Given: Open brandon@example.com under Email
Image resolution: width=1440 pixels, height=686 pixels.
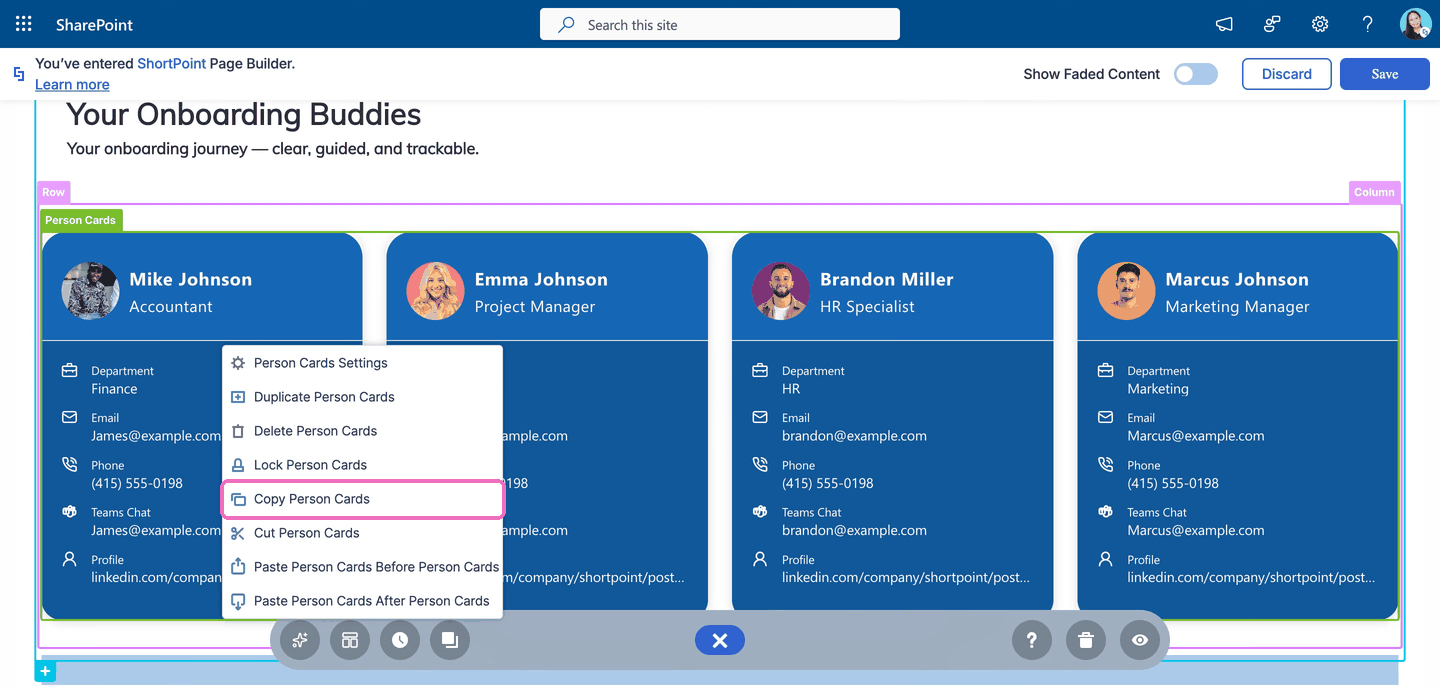Looking at the screenshot, I should click(854, 436).
